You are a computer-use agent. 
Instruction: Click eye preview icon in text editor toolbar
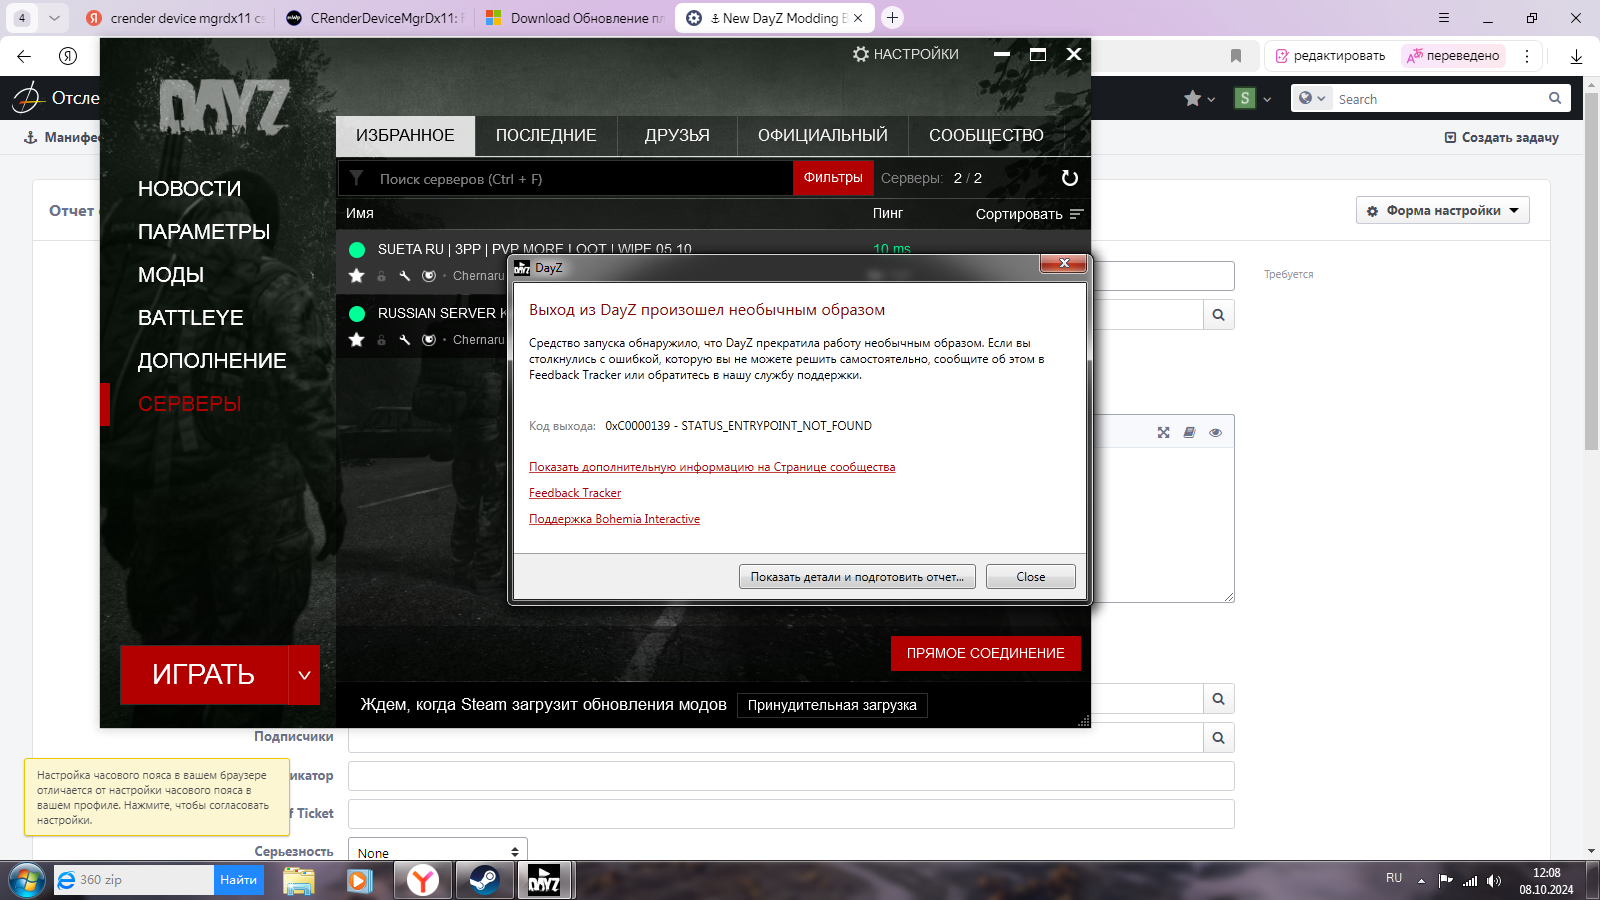tap(1215, 433)
